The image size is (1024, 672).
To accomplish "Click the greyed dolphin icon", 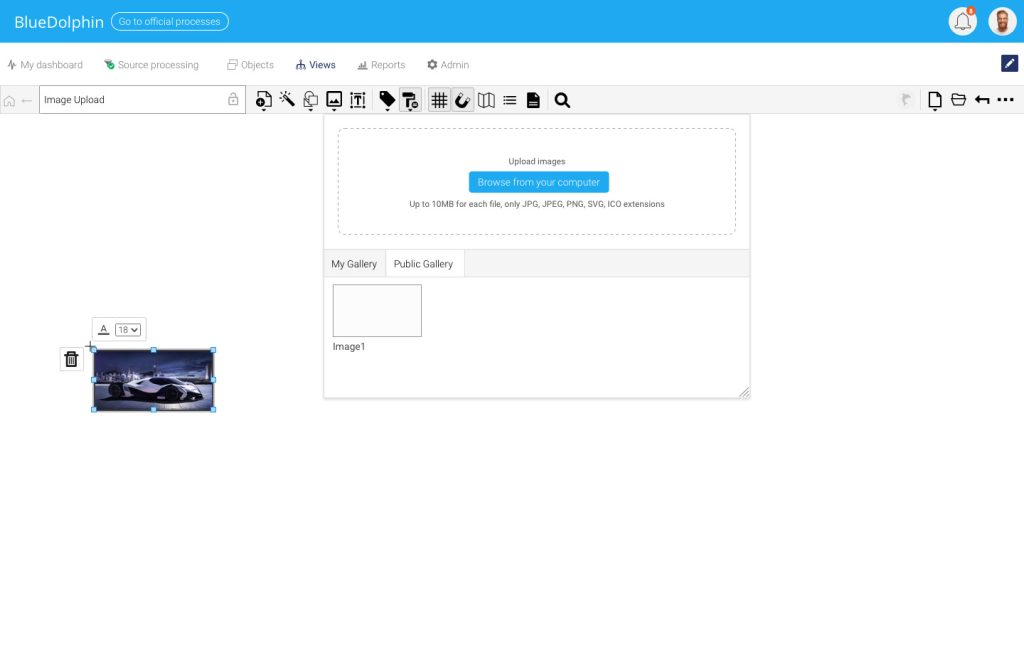I will pos(905,99).
